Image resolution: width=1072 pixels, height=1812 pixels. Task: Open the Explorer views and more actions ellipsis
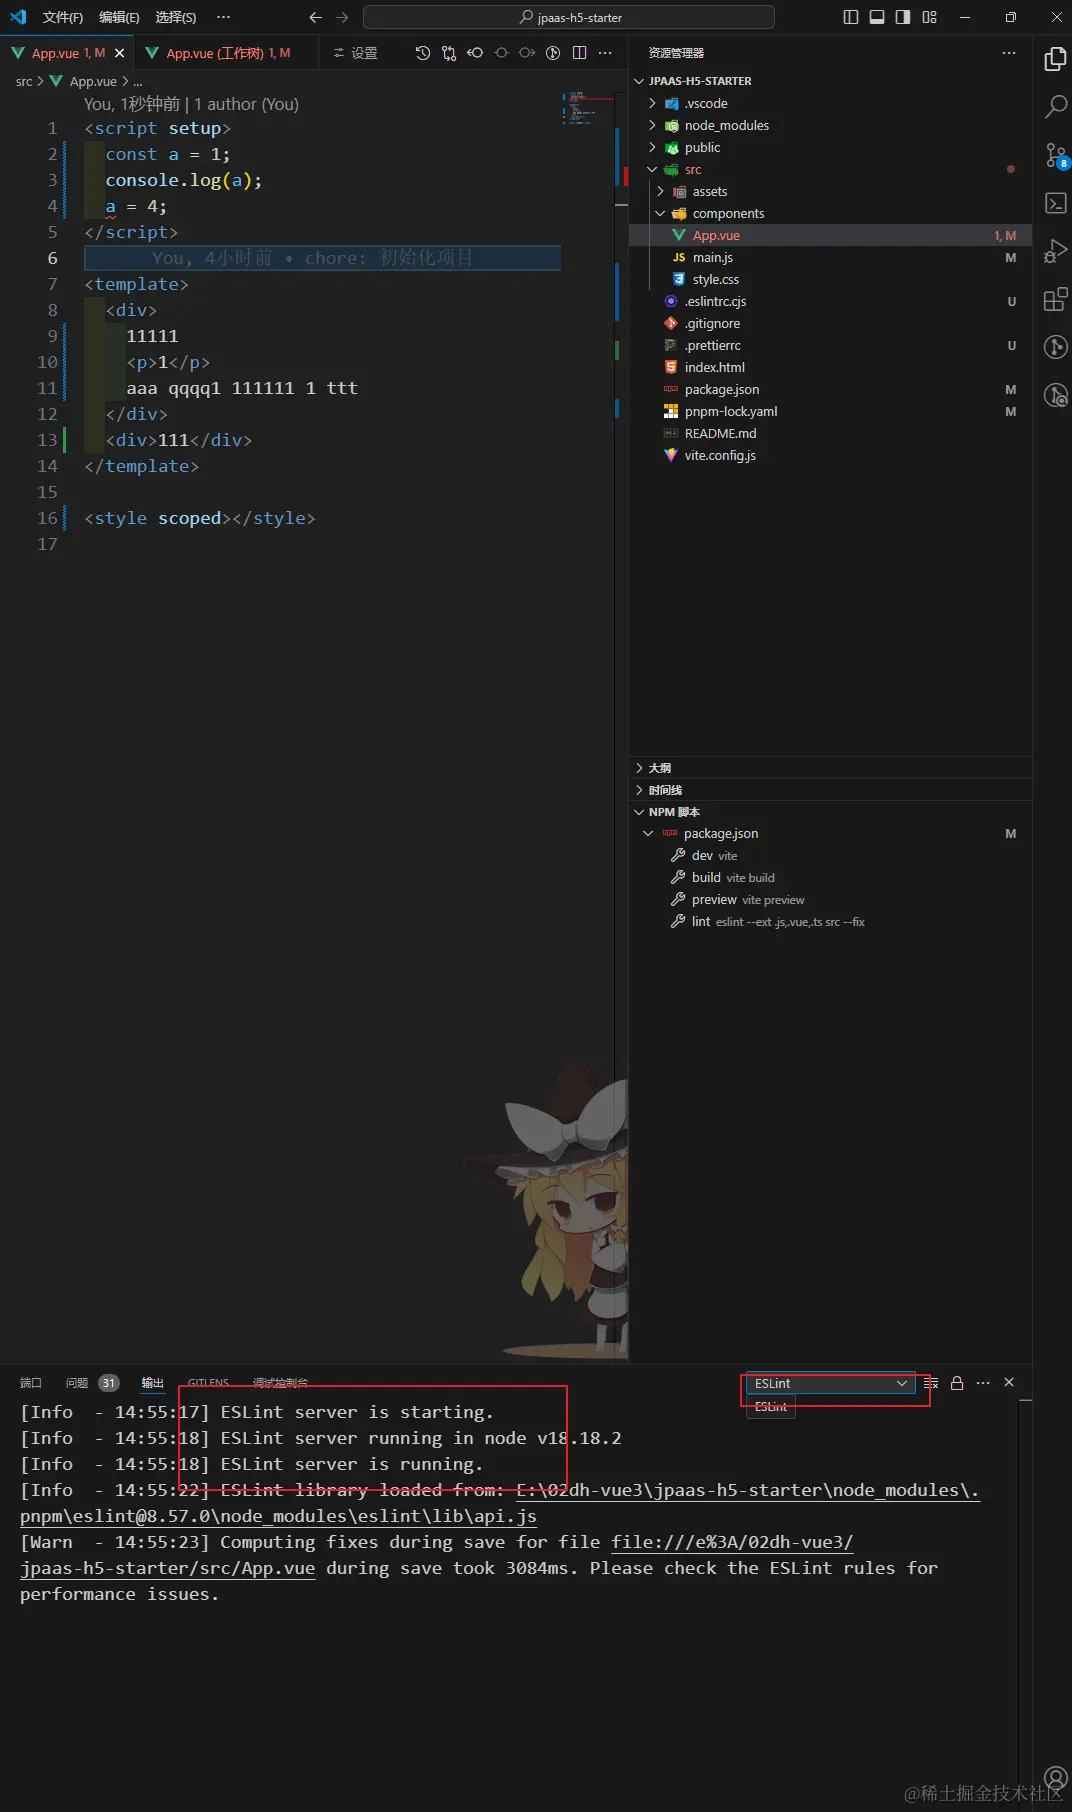pos(1009,53)
